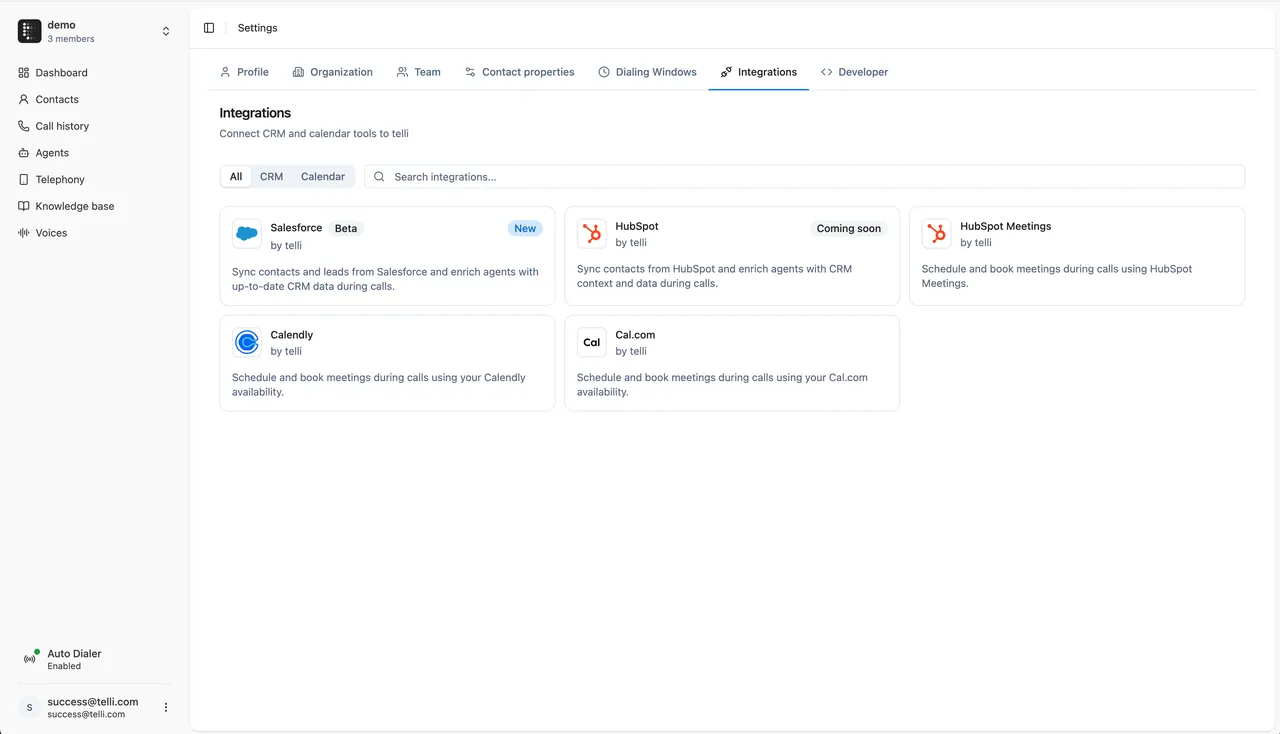Screen dimensions: 1280x734
Task: Click the HubSpot logo in the Coming soon card
Action: (x=592, y=234)
